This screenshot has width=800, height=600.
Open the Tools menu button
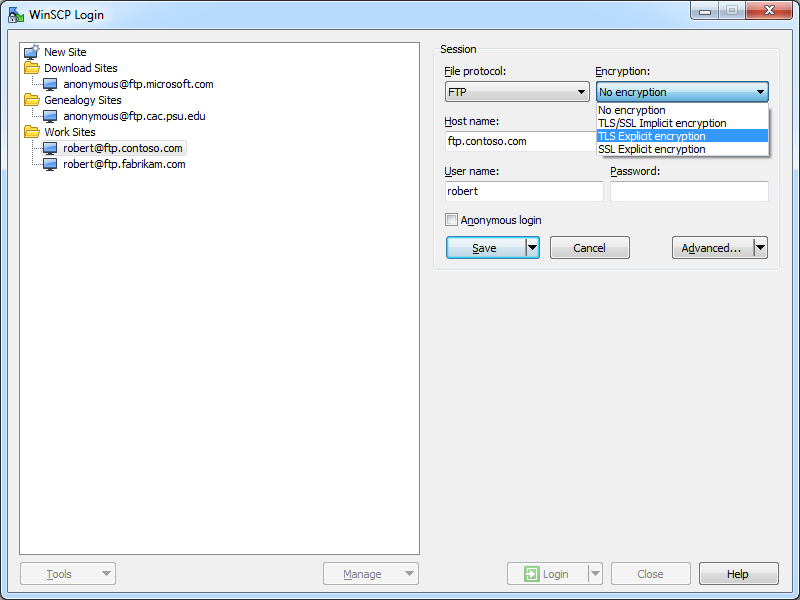tap(68, 574)
